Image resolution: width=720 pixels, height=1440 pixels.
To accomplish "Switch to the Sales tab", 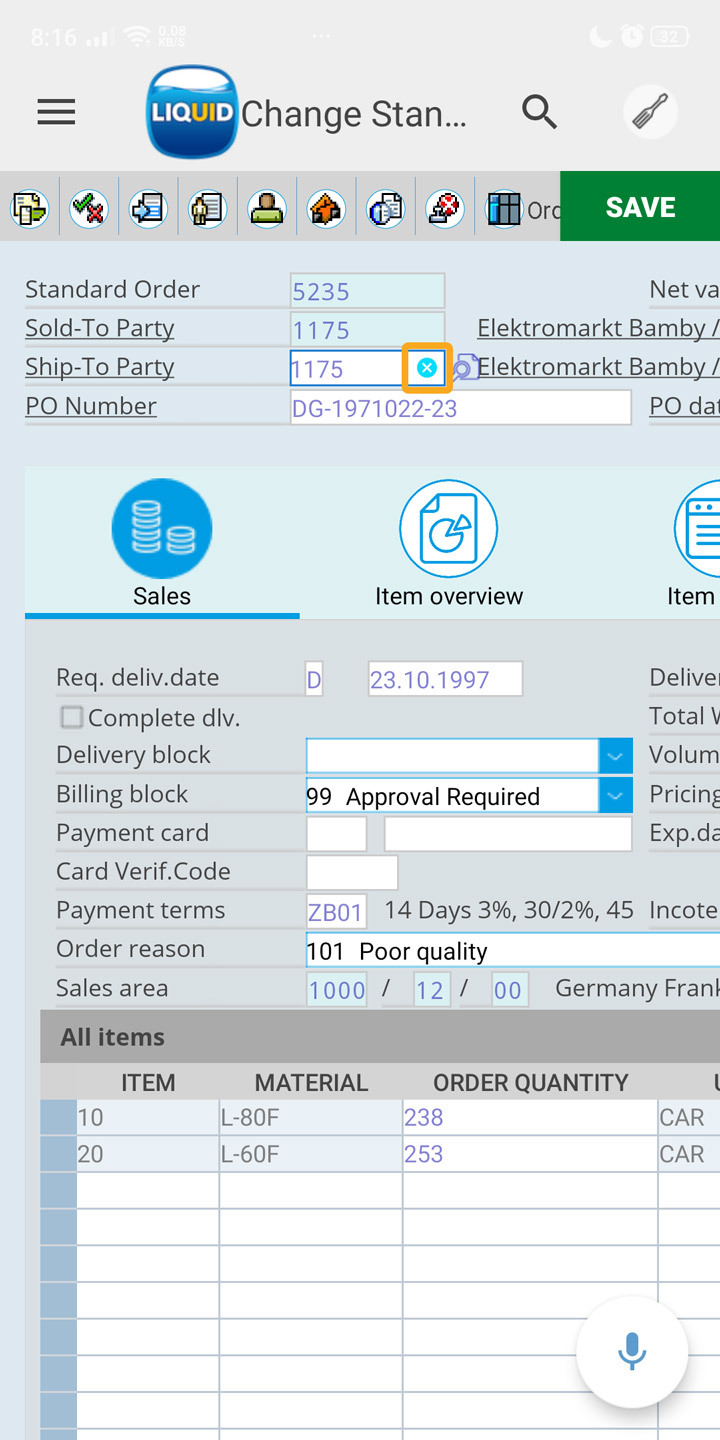I will coord(162,545).
